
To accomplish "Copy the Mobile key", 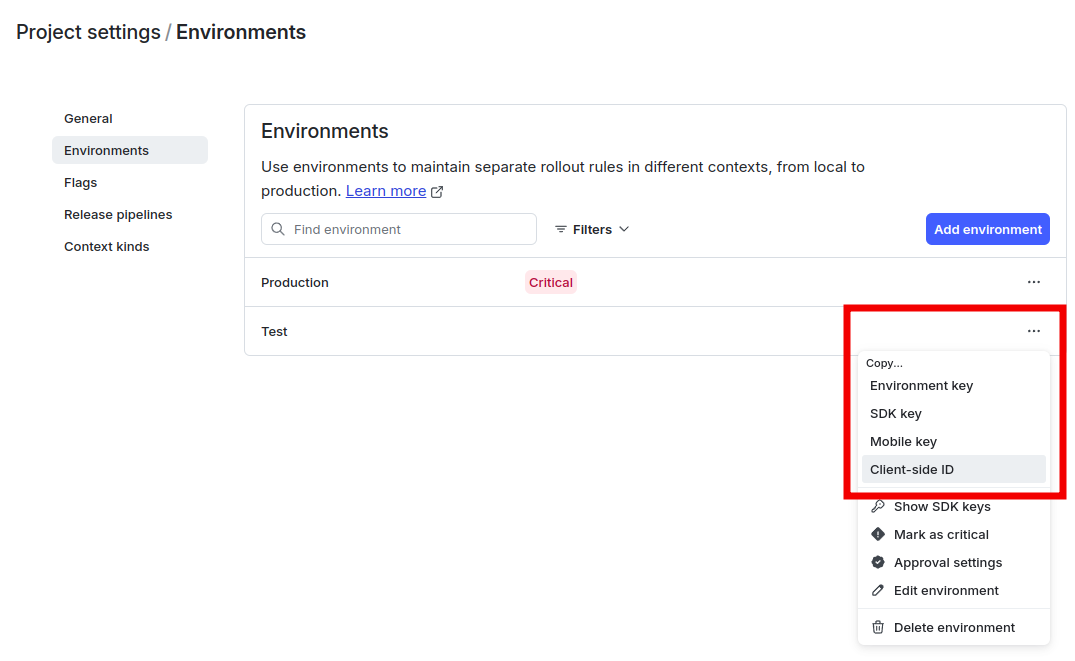I will pyautogui.click(x=903, y=441).
